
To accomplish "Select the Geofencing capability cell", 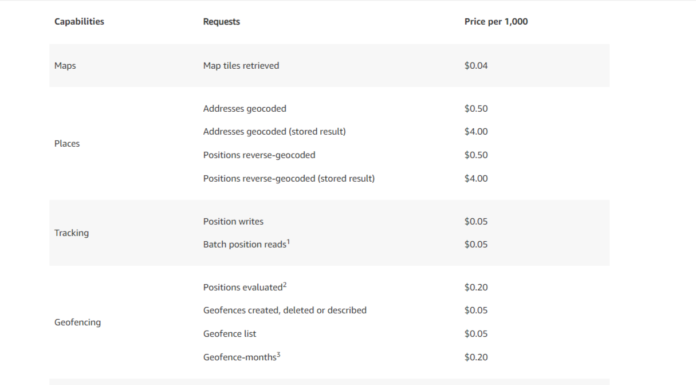I will coord(78,322).
